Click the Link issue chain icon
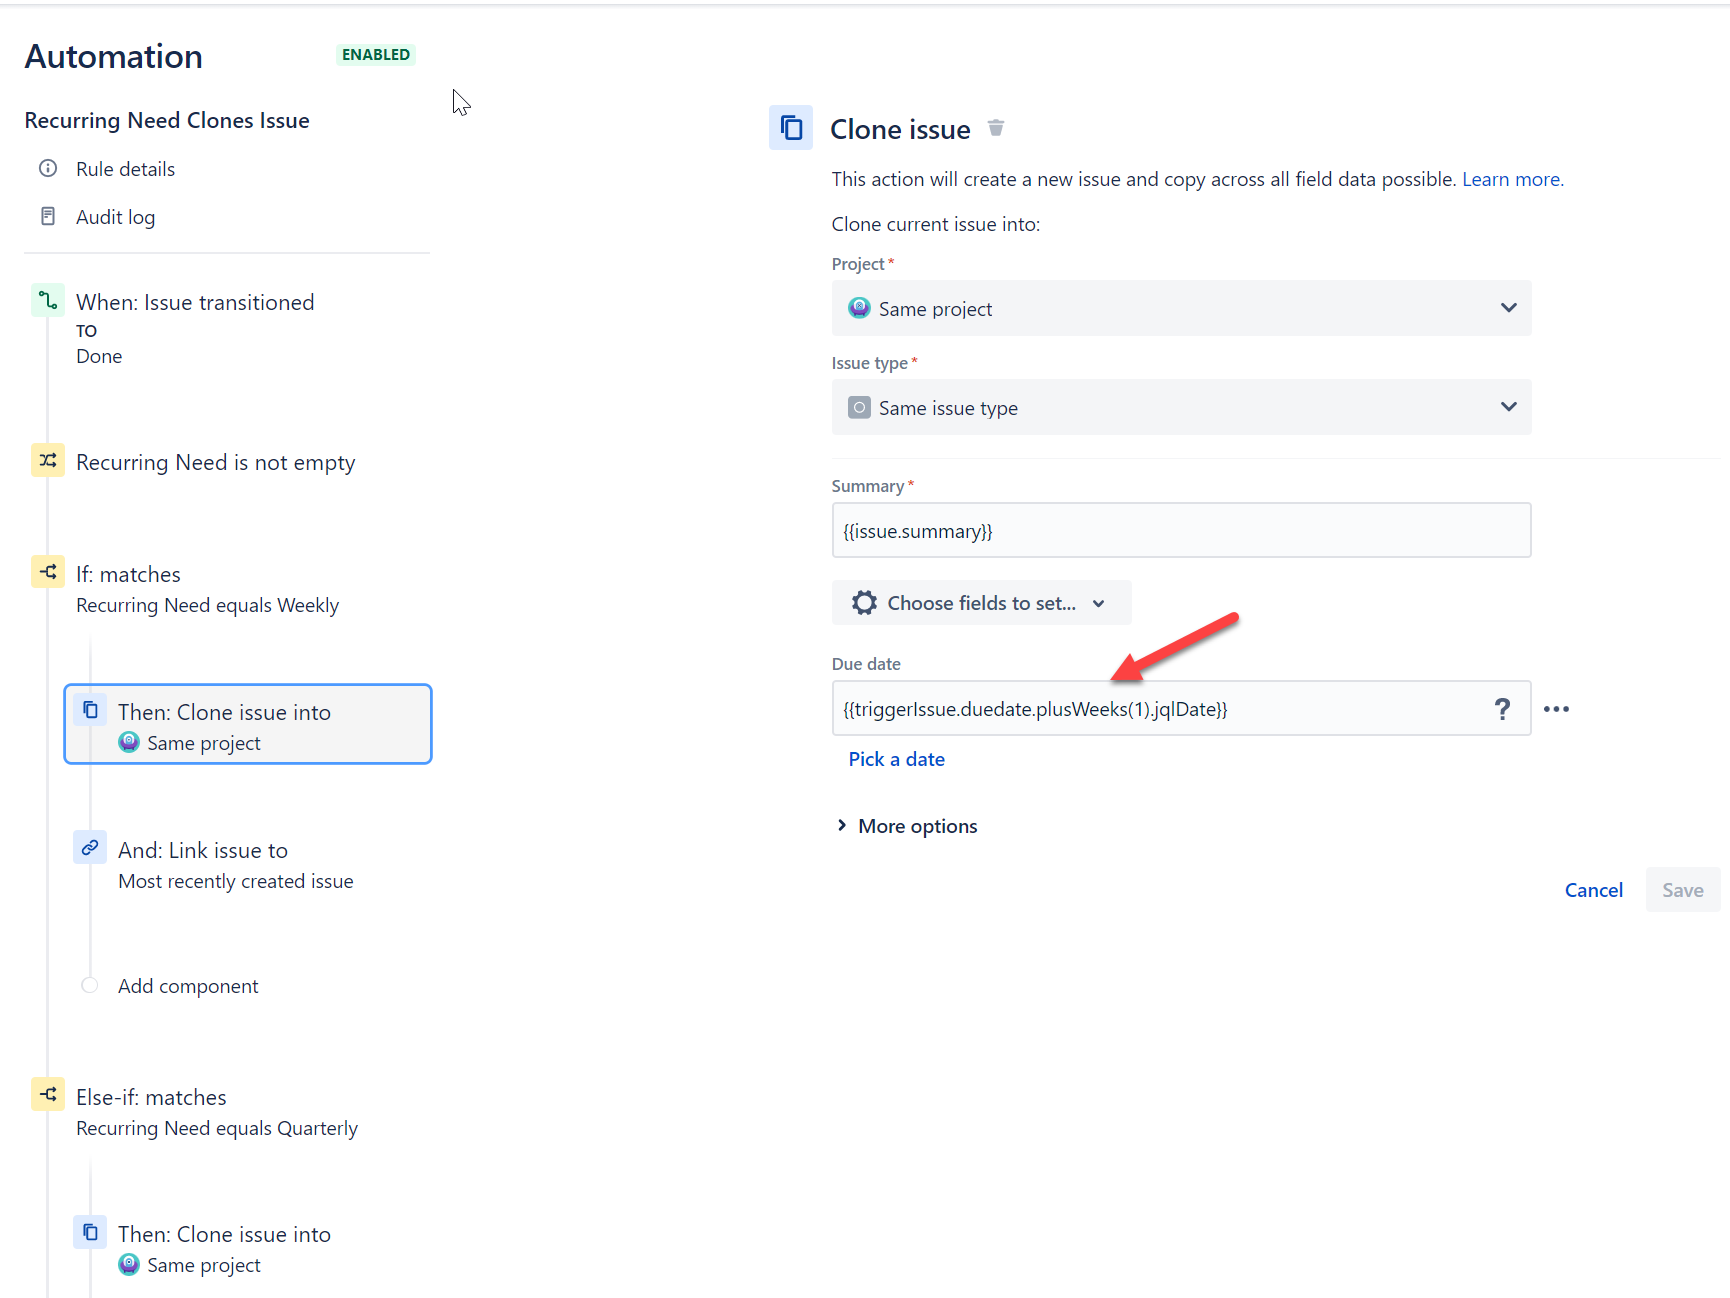 (90, 847)
